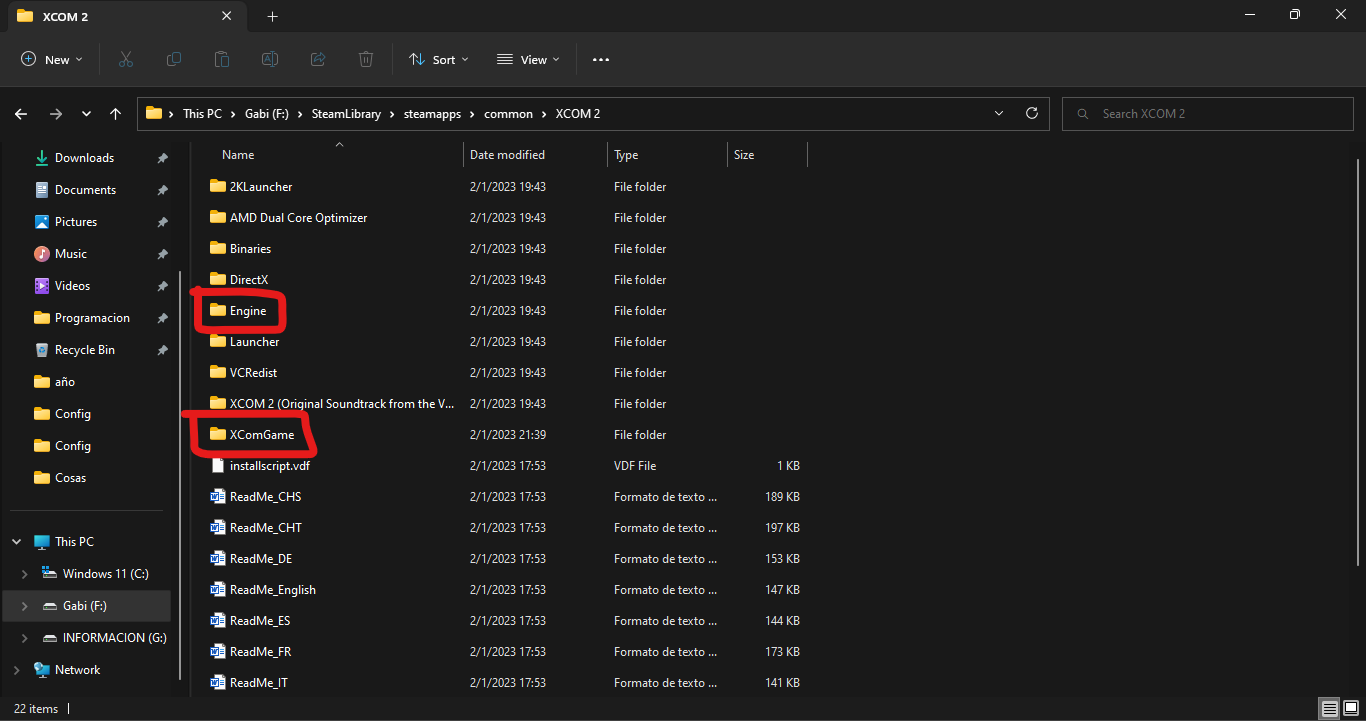Click the common breadcrumb segment
Image resolution: width=1366 pixels, height=721 pixels.
click(508, 114)
